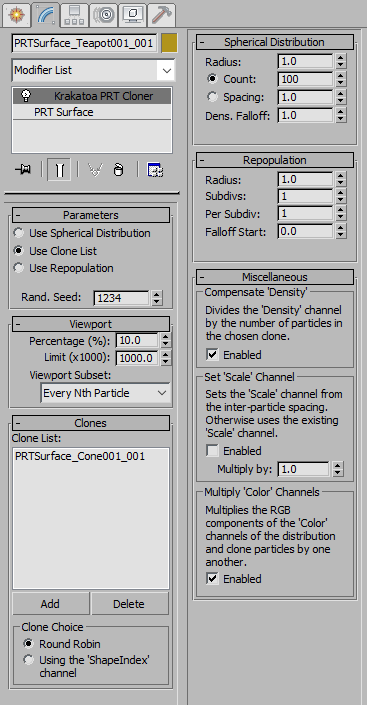Open the Motion panel tab
The height and width of the screenshot is (705, 367).
pyautogui.click(x=103, y=15)
